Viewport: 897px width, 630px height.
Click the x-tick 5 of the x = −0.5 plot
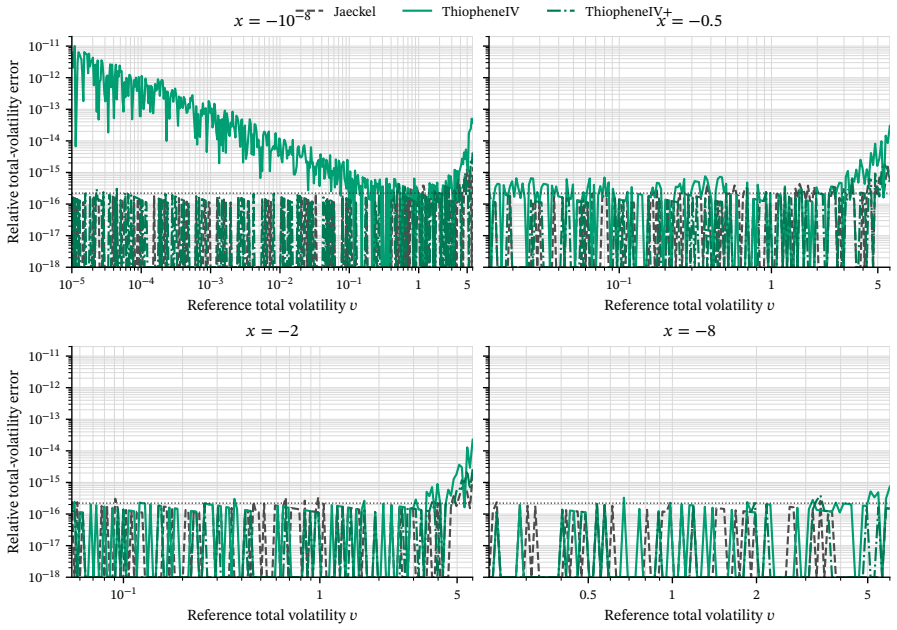tap(878, 284)
